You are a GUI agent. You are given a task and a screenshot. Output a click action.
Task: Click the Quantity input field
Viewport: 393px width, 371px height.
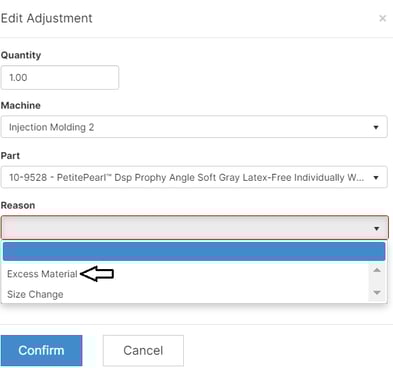coord(60,78)
